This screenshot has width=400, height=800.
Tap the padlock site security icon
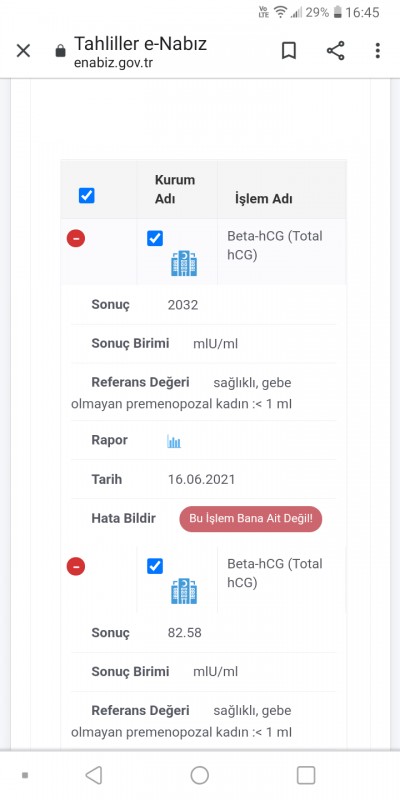(60, 51)
